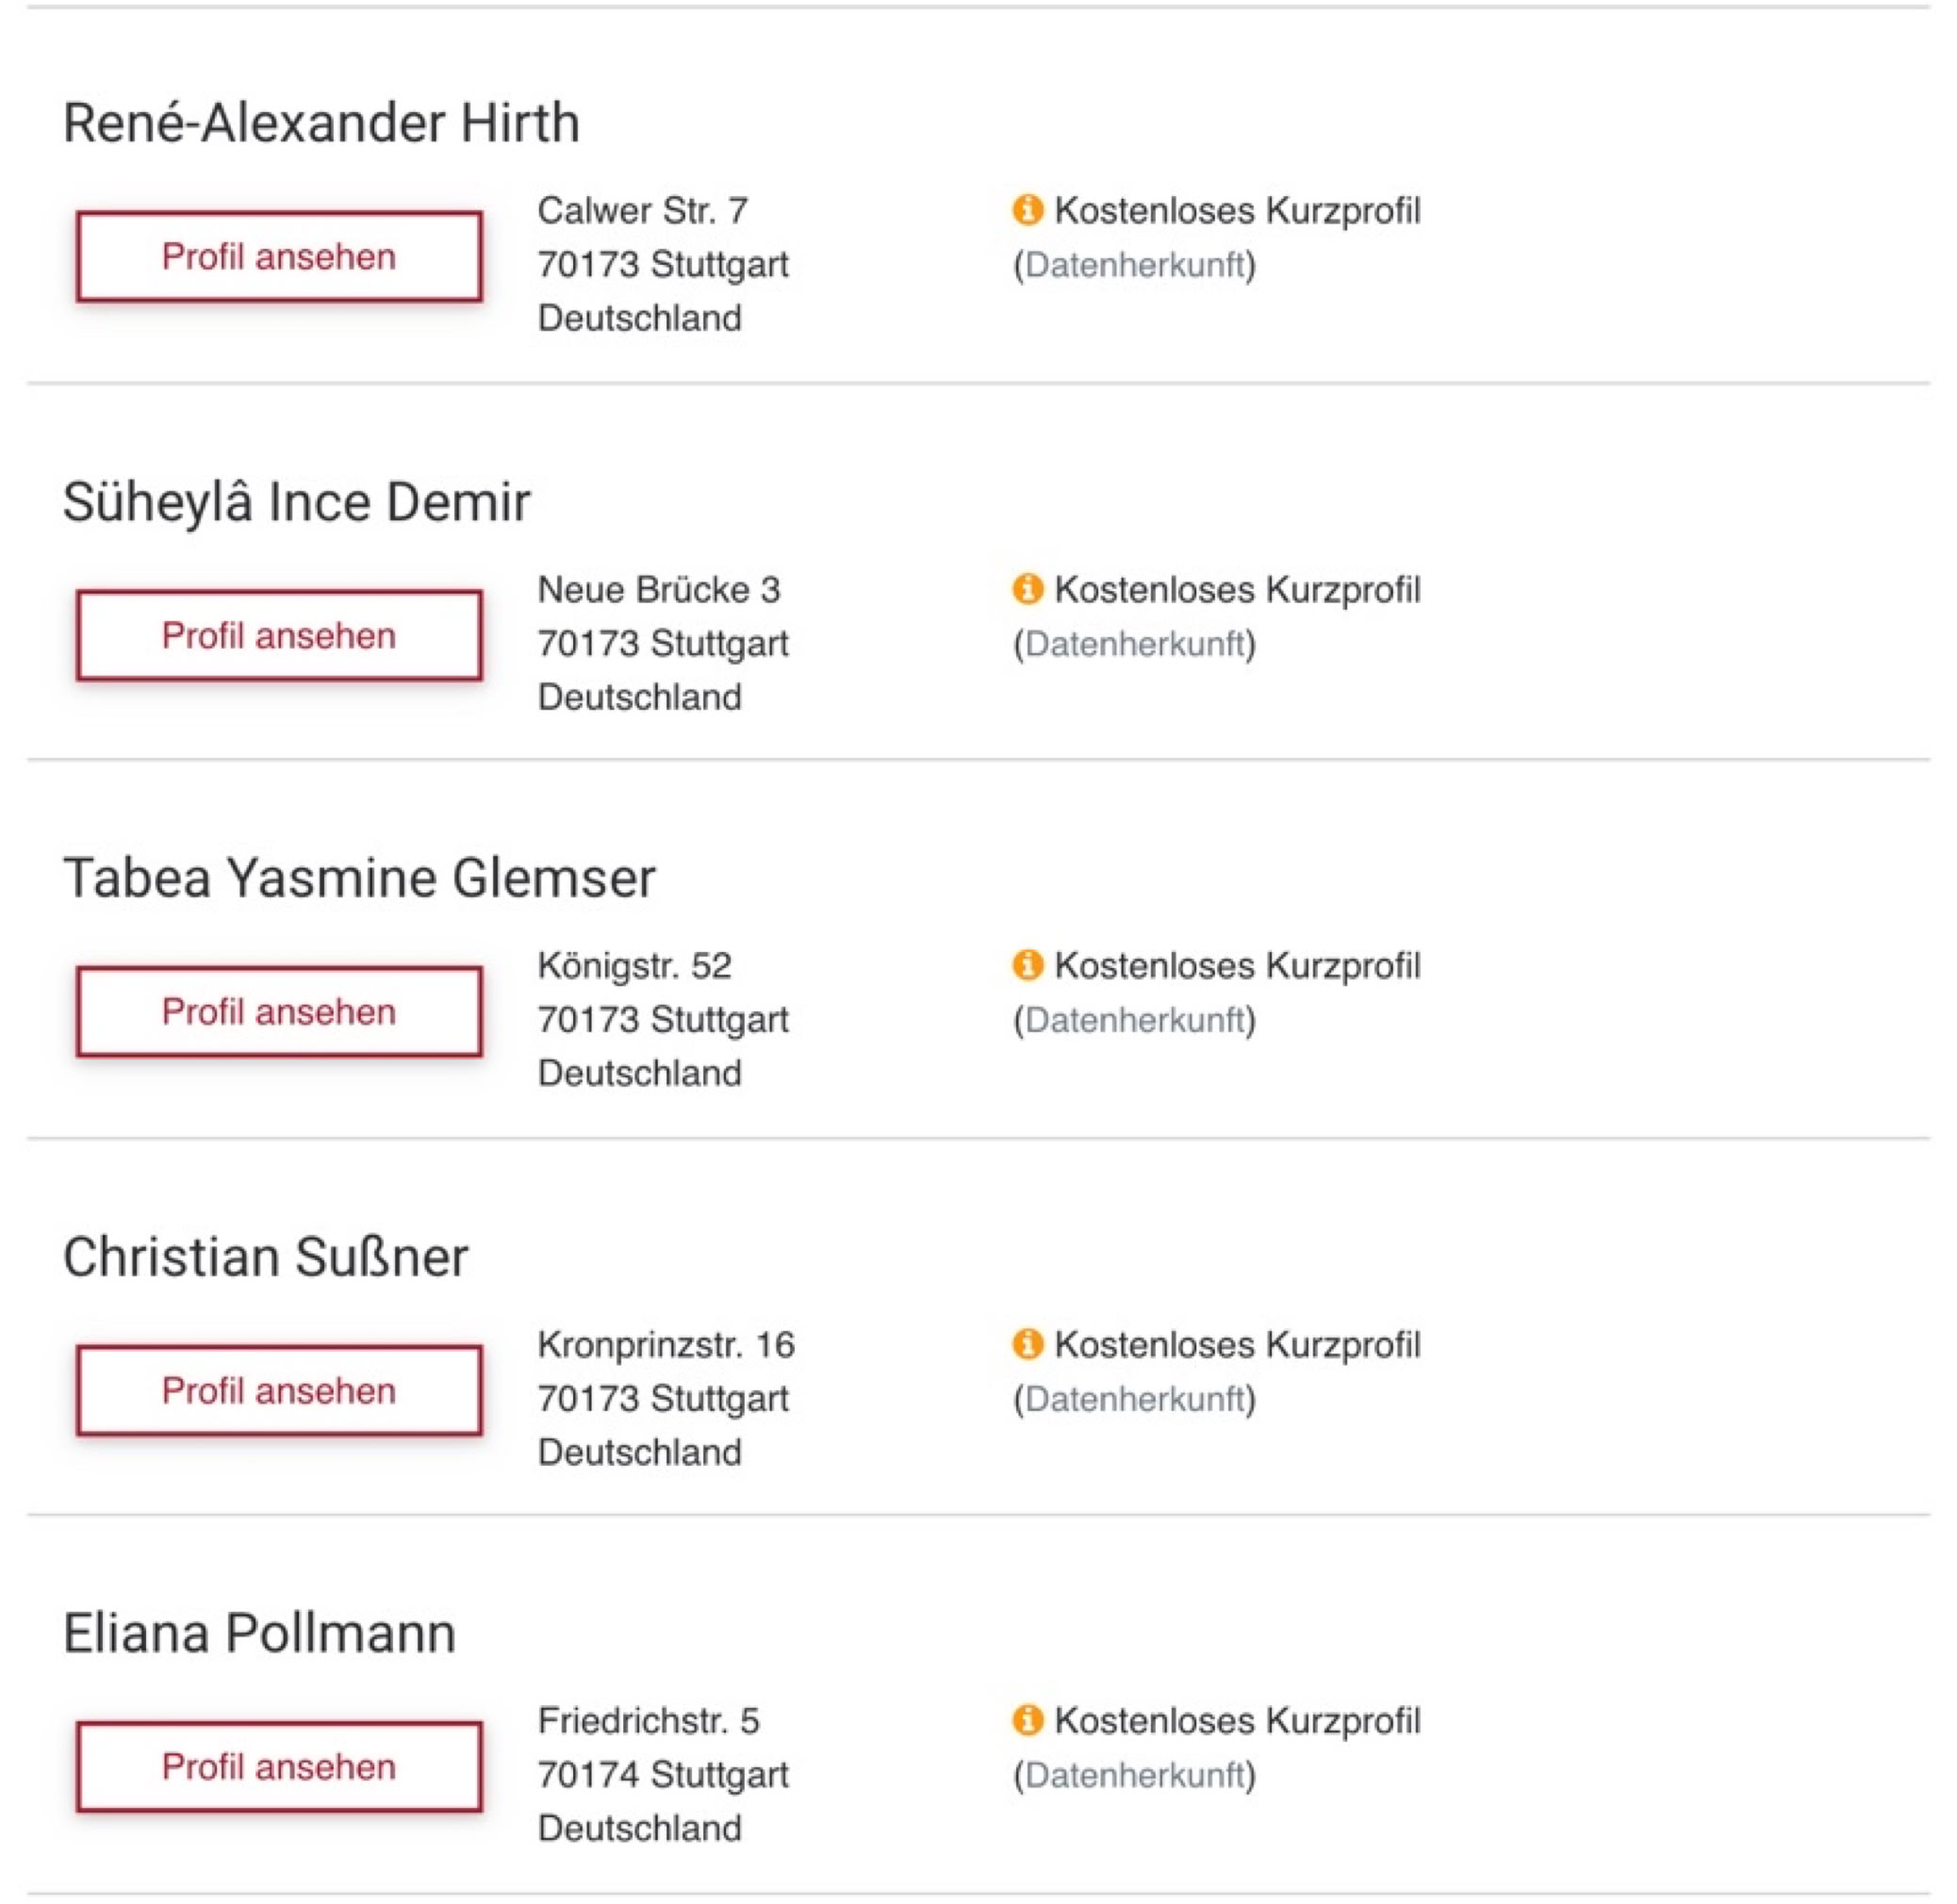Click the name heading René-Alexander Hirth
Viewport: 1957px width, 1904px height.
click(321, 123)
